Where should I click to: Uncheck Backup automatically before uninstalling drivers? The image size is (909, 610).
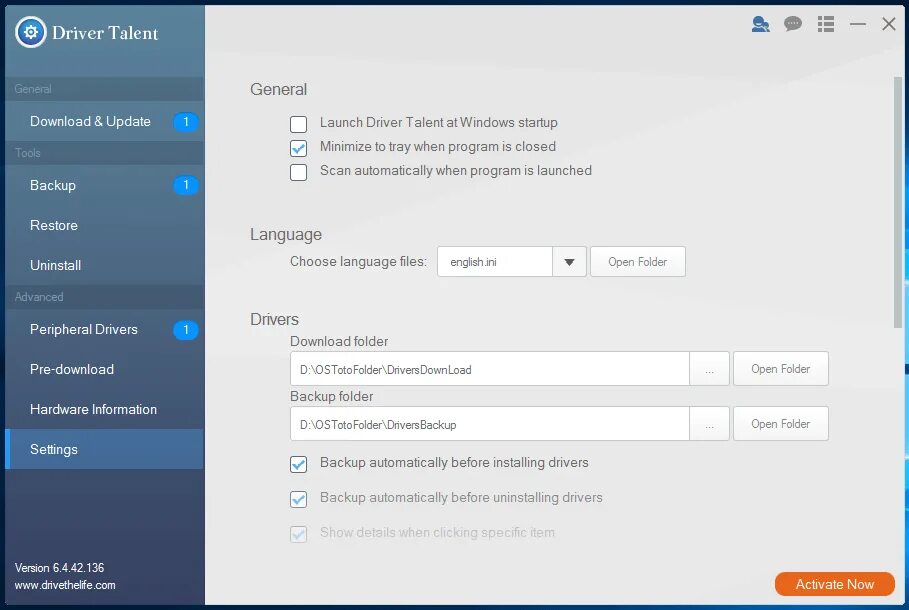(x=299, y=499)
